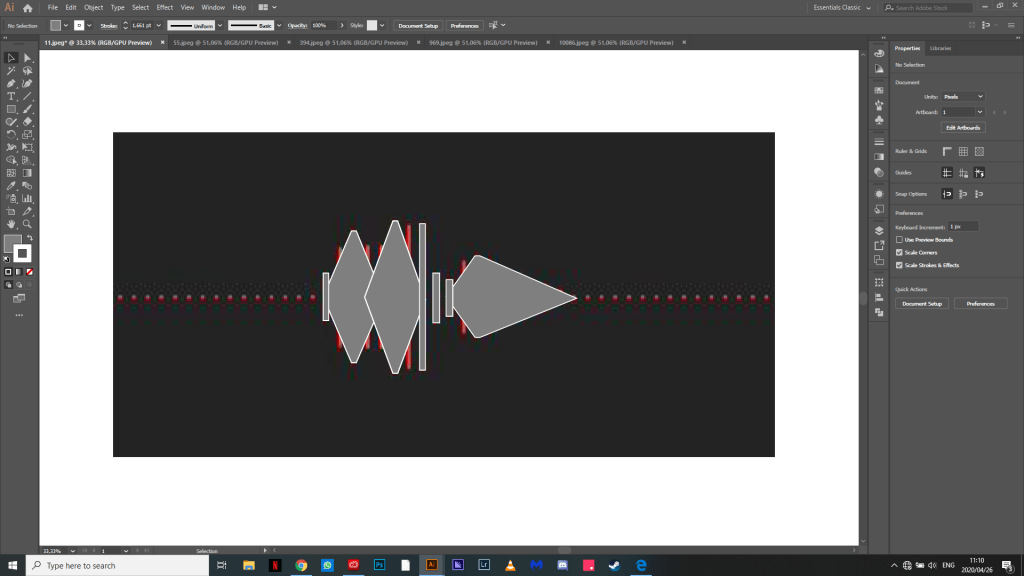Open the Effect menu
Screen dimensions: 1024x576
click(164, 7)
